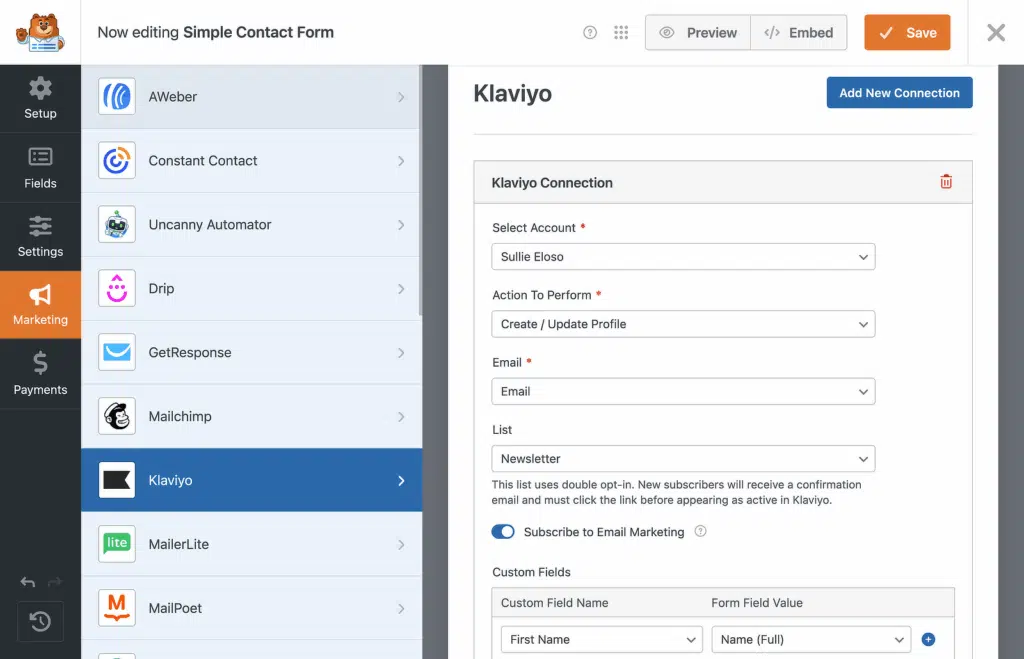1024x659 pixels.
Task: Switch to the Payments section
Action: point(40,374)
